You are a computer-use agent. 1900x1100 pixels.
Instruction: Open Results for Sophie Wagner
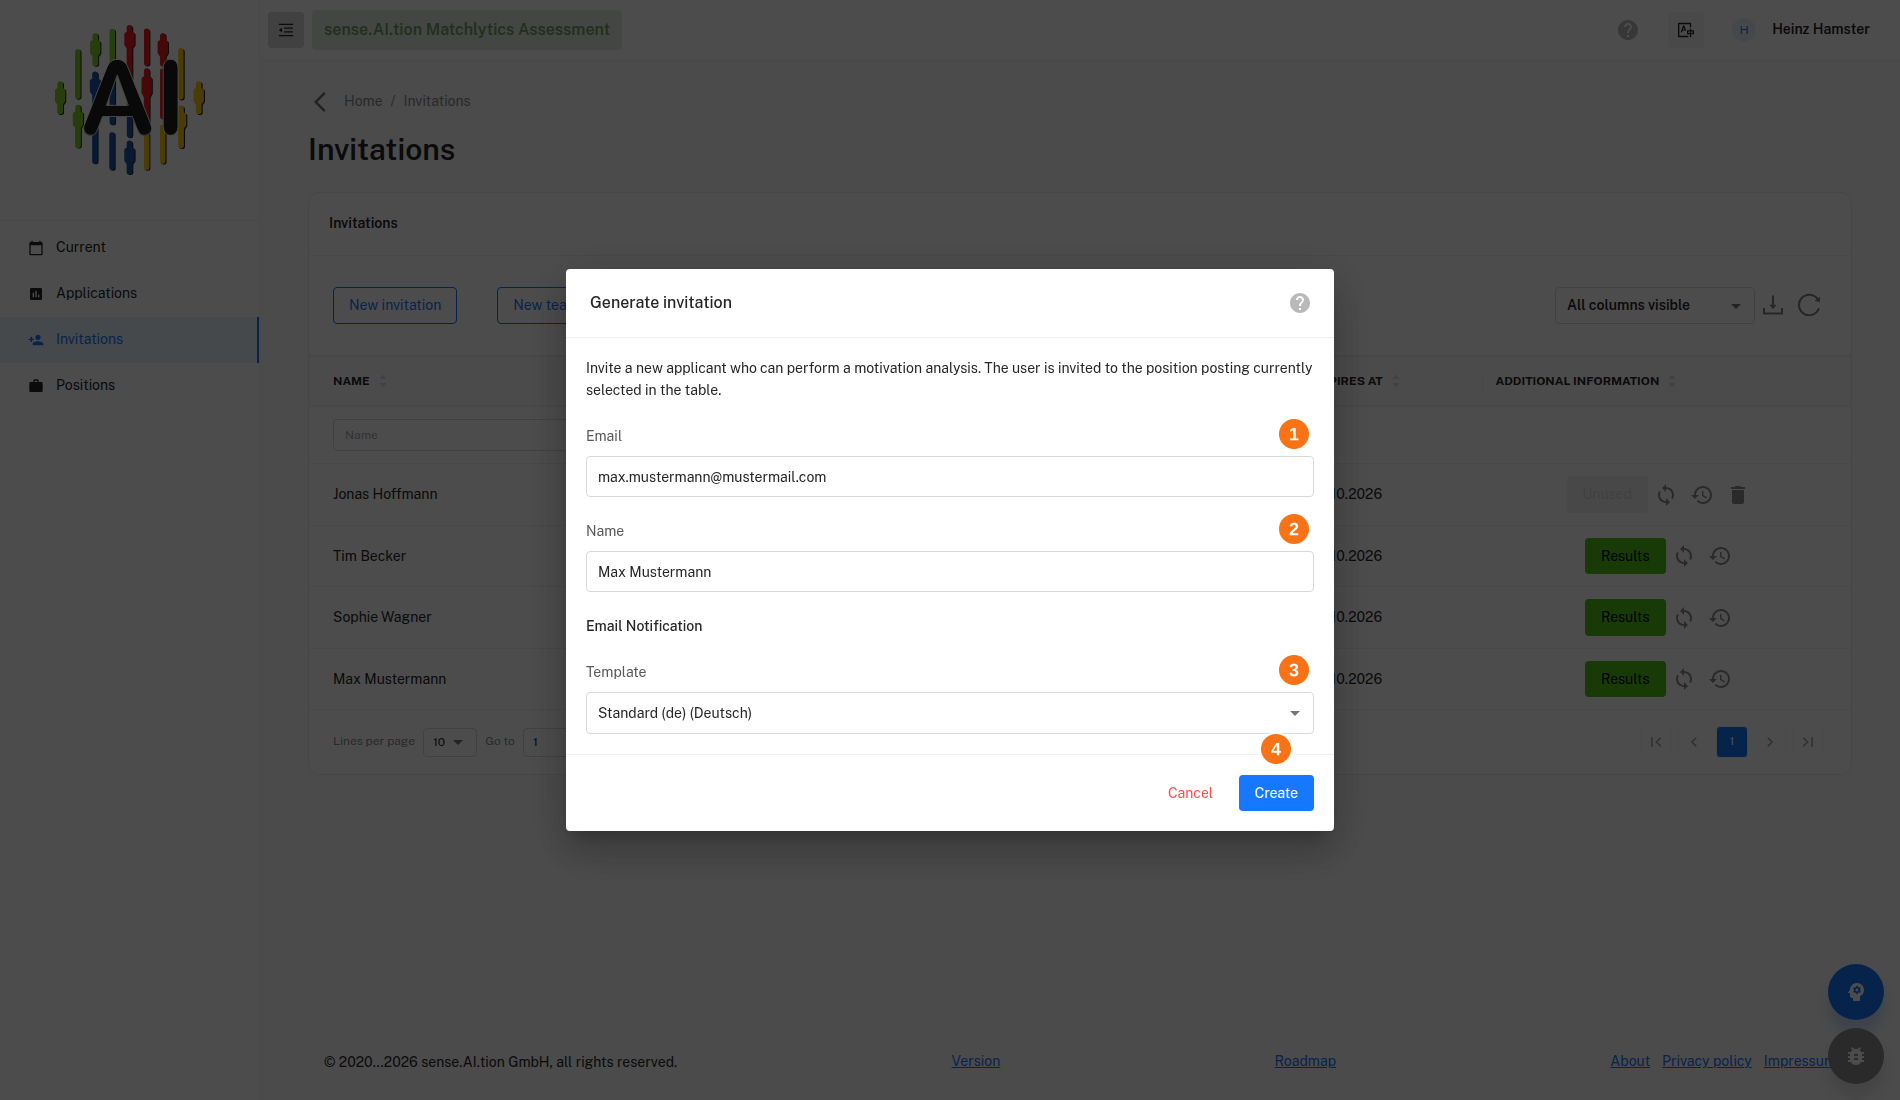click(1625, 618)
